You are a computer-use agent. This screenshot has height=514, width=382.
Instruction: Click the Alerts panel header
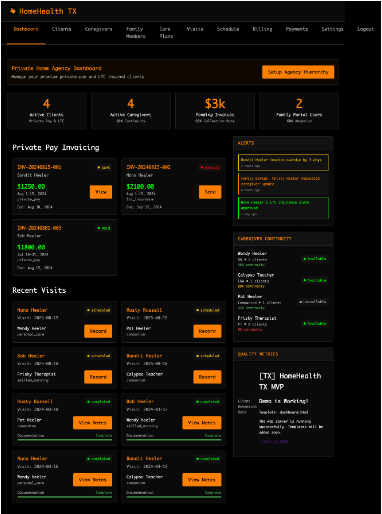click(283, 143)
